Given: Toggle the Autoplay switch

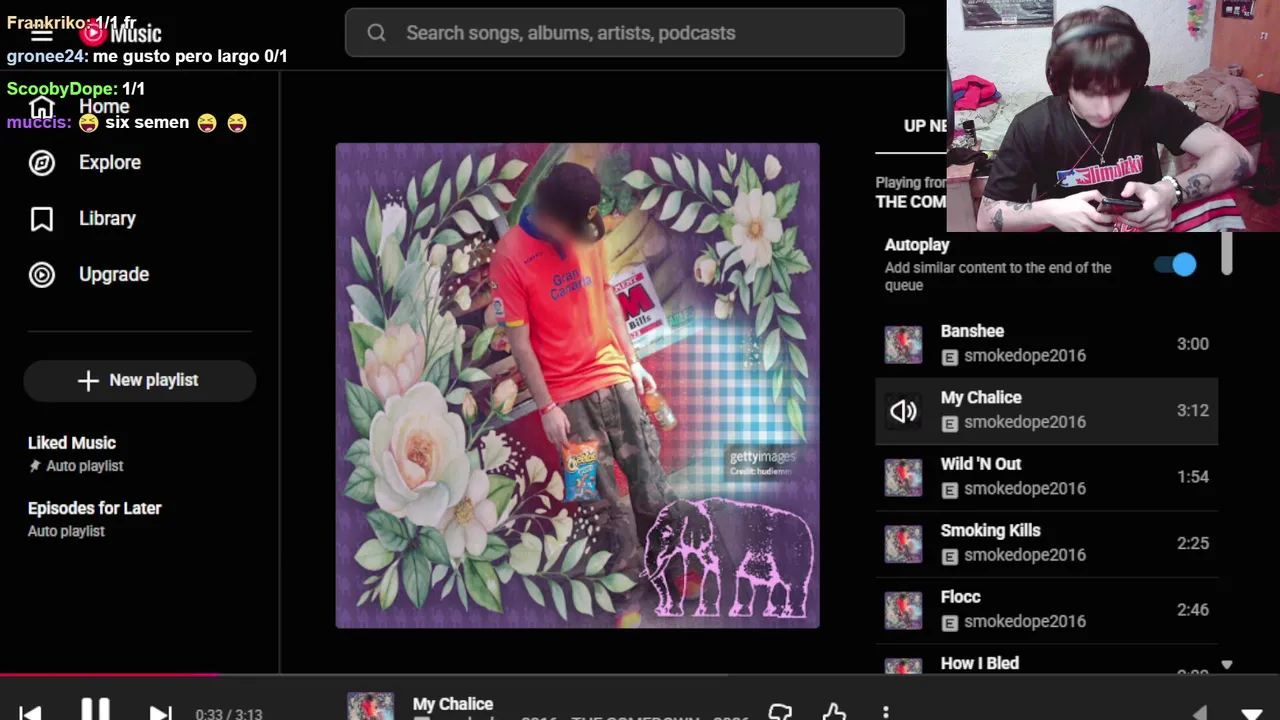Looking at the screenshot, I should click(x=1175, y=265).
